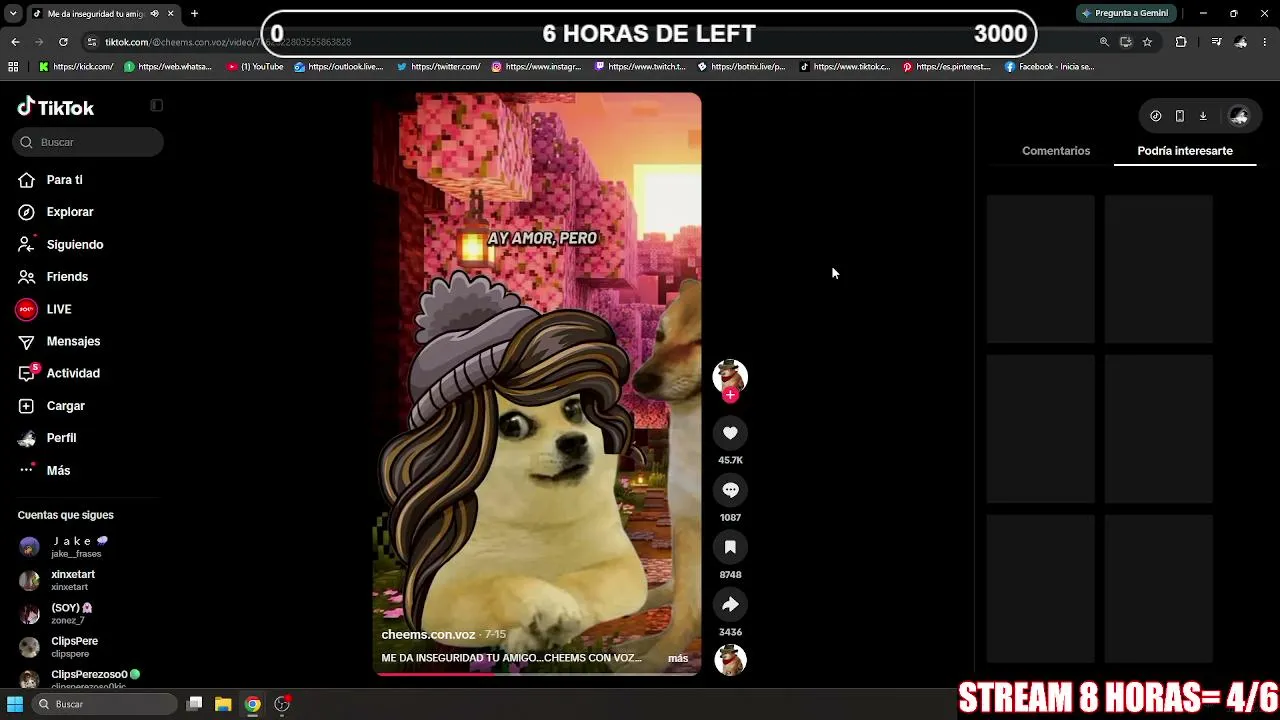Open the Chrome apps grid icon
Viewport: 1280px width, 720px height.
13,67
